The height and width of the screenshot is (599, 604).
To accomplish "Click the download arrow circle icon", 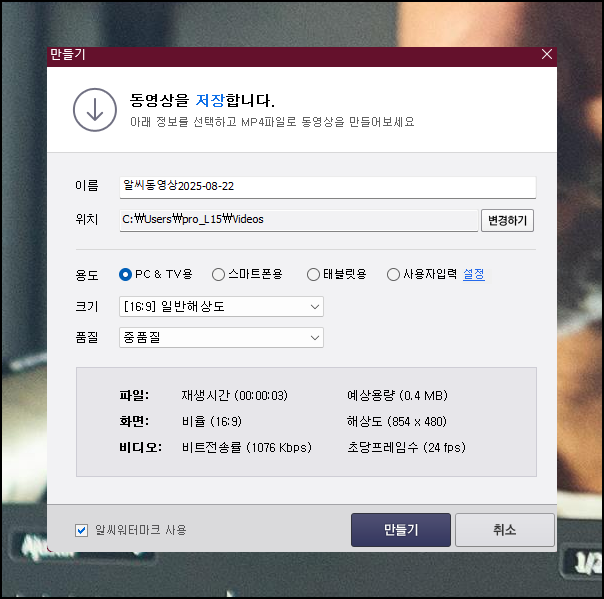I will coord(95,110).
